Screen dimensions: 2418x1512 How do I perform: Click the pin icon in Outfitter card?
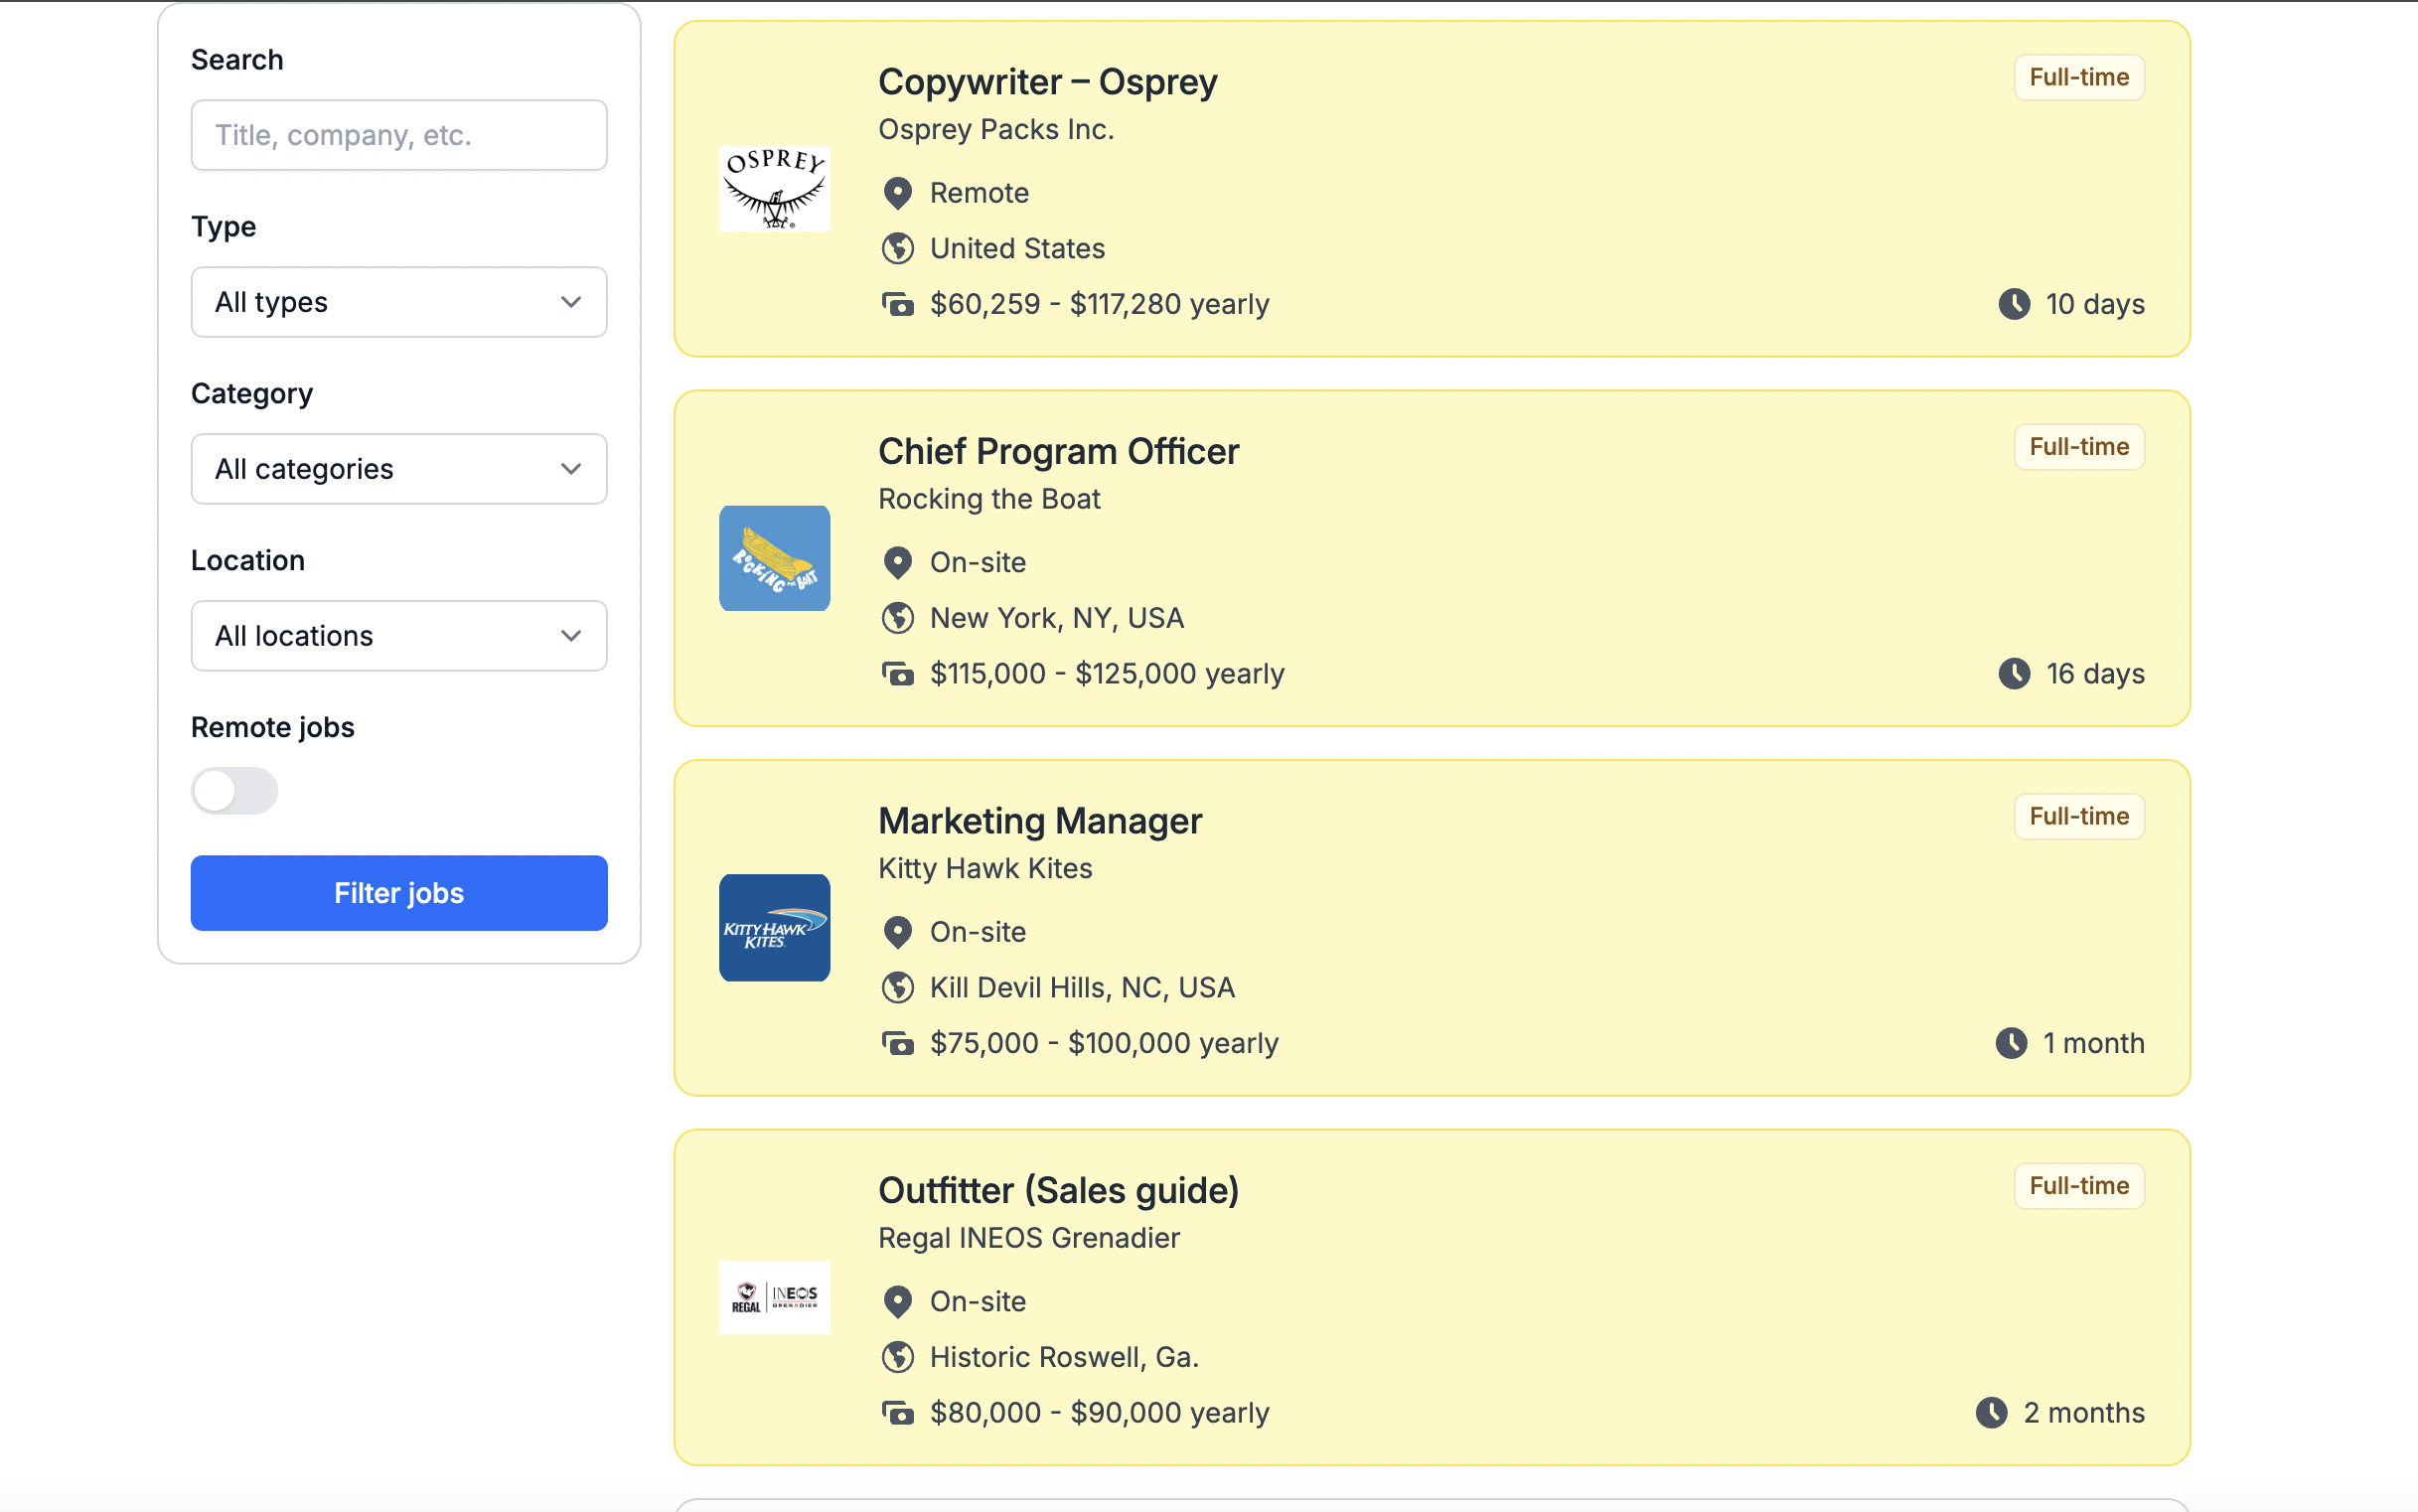(x=897, y=1302)
